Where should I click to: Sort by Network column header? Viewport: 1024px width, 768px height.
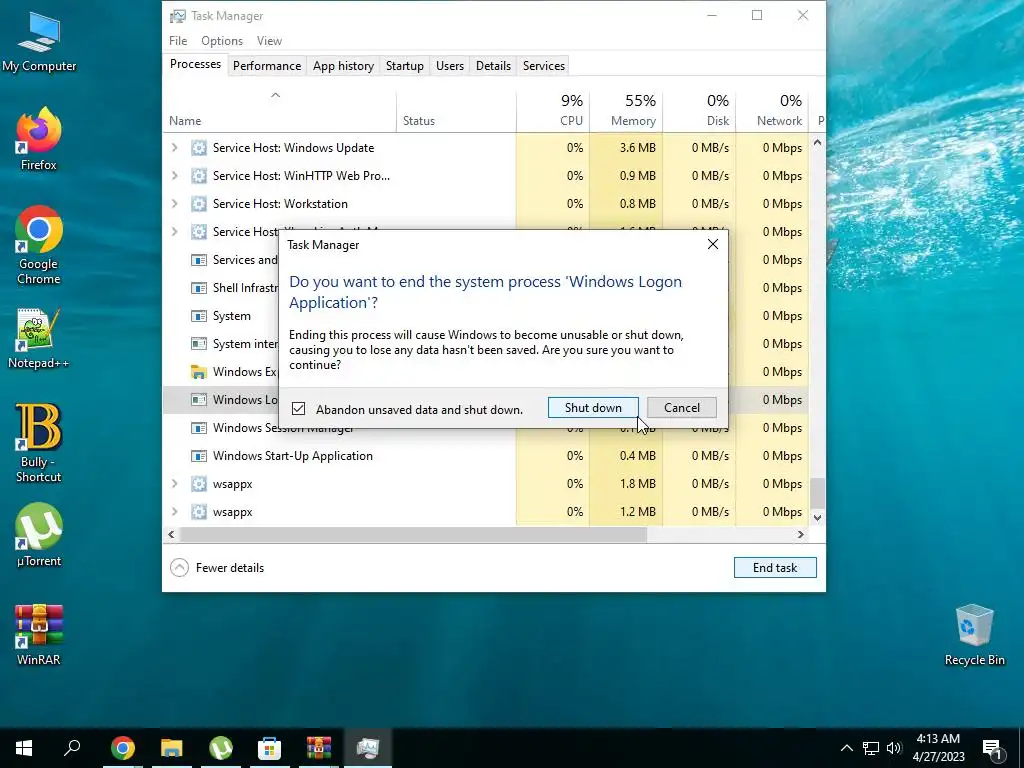point(773,111)
